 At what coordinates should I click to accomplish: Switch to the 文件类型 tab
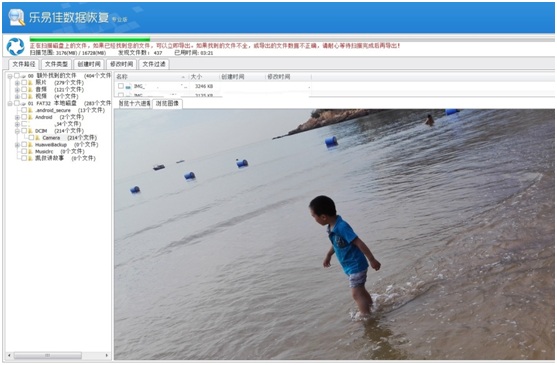coord(56,64)
